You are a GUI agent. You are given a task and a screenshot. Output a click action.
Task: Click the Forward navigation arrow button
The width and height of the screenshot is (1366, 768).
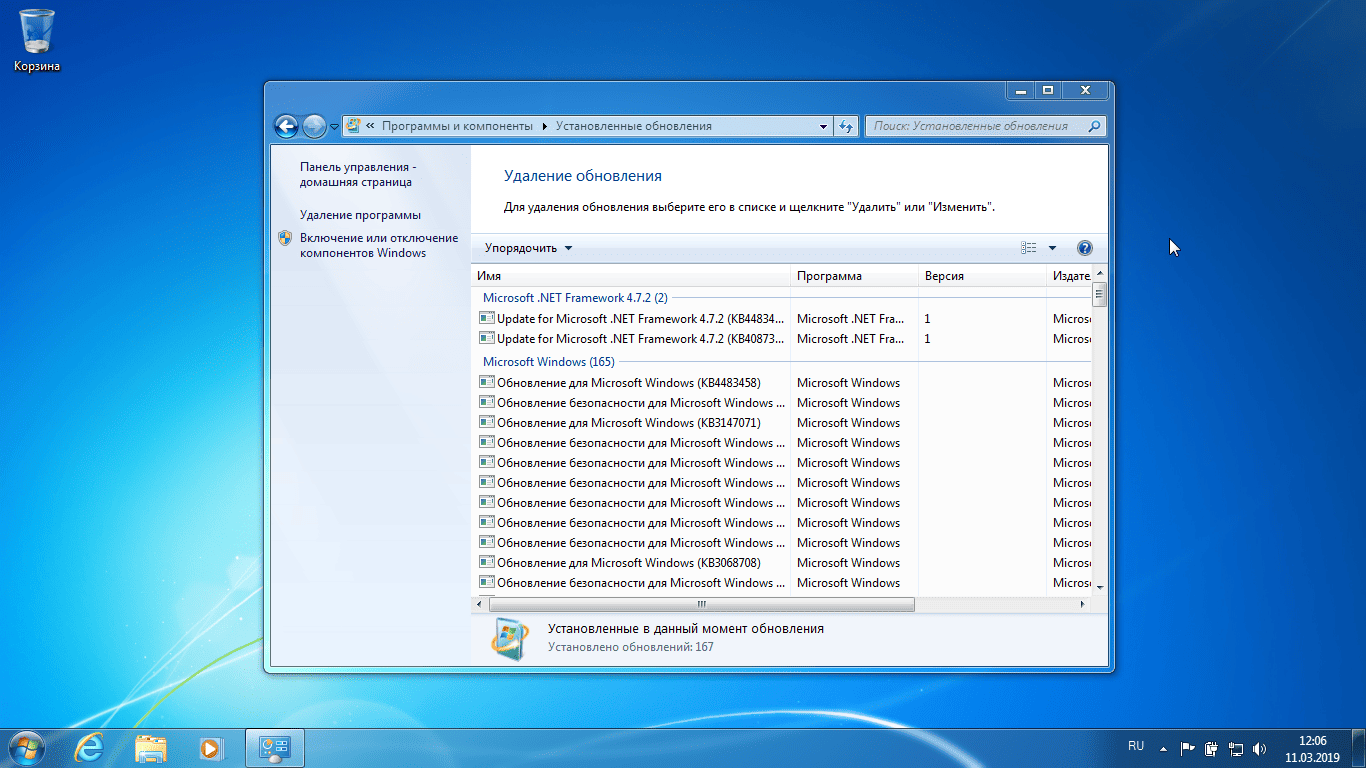point(314,126)
